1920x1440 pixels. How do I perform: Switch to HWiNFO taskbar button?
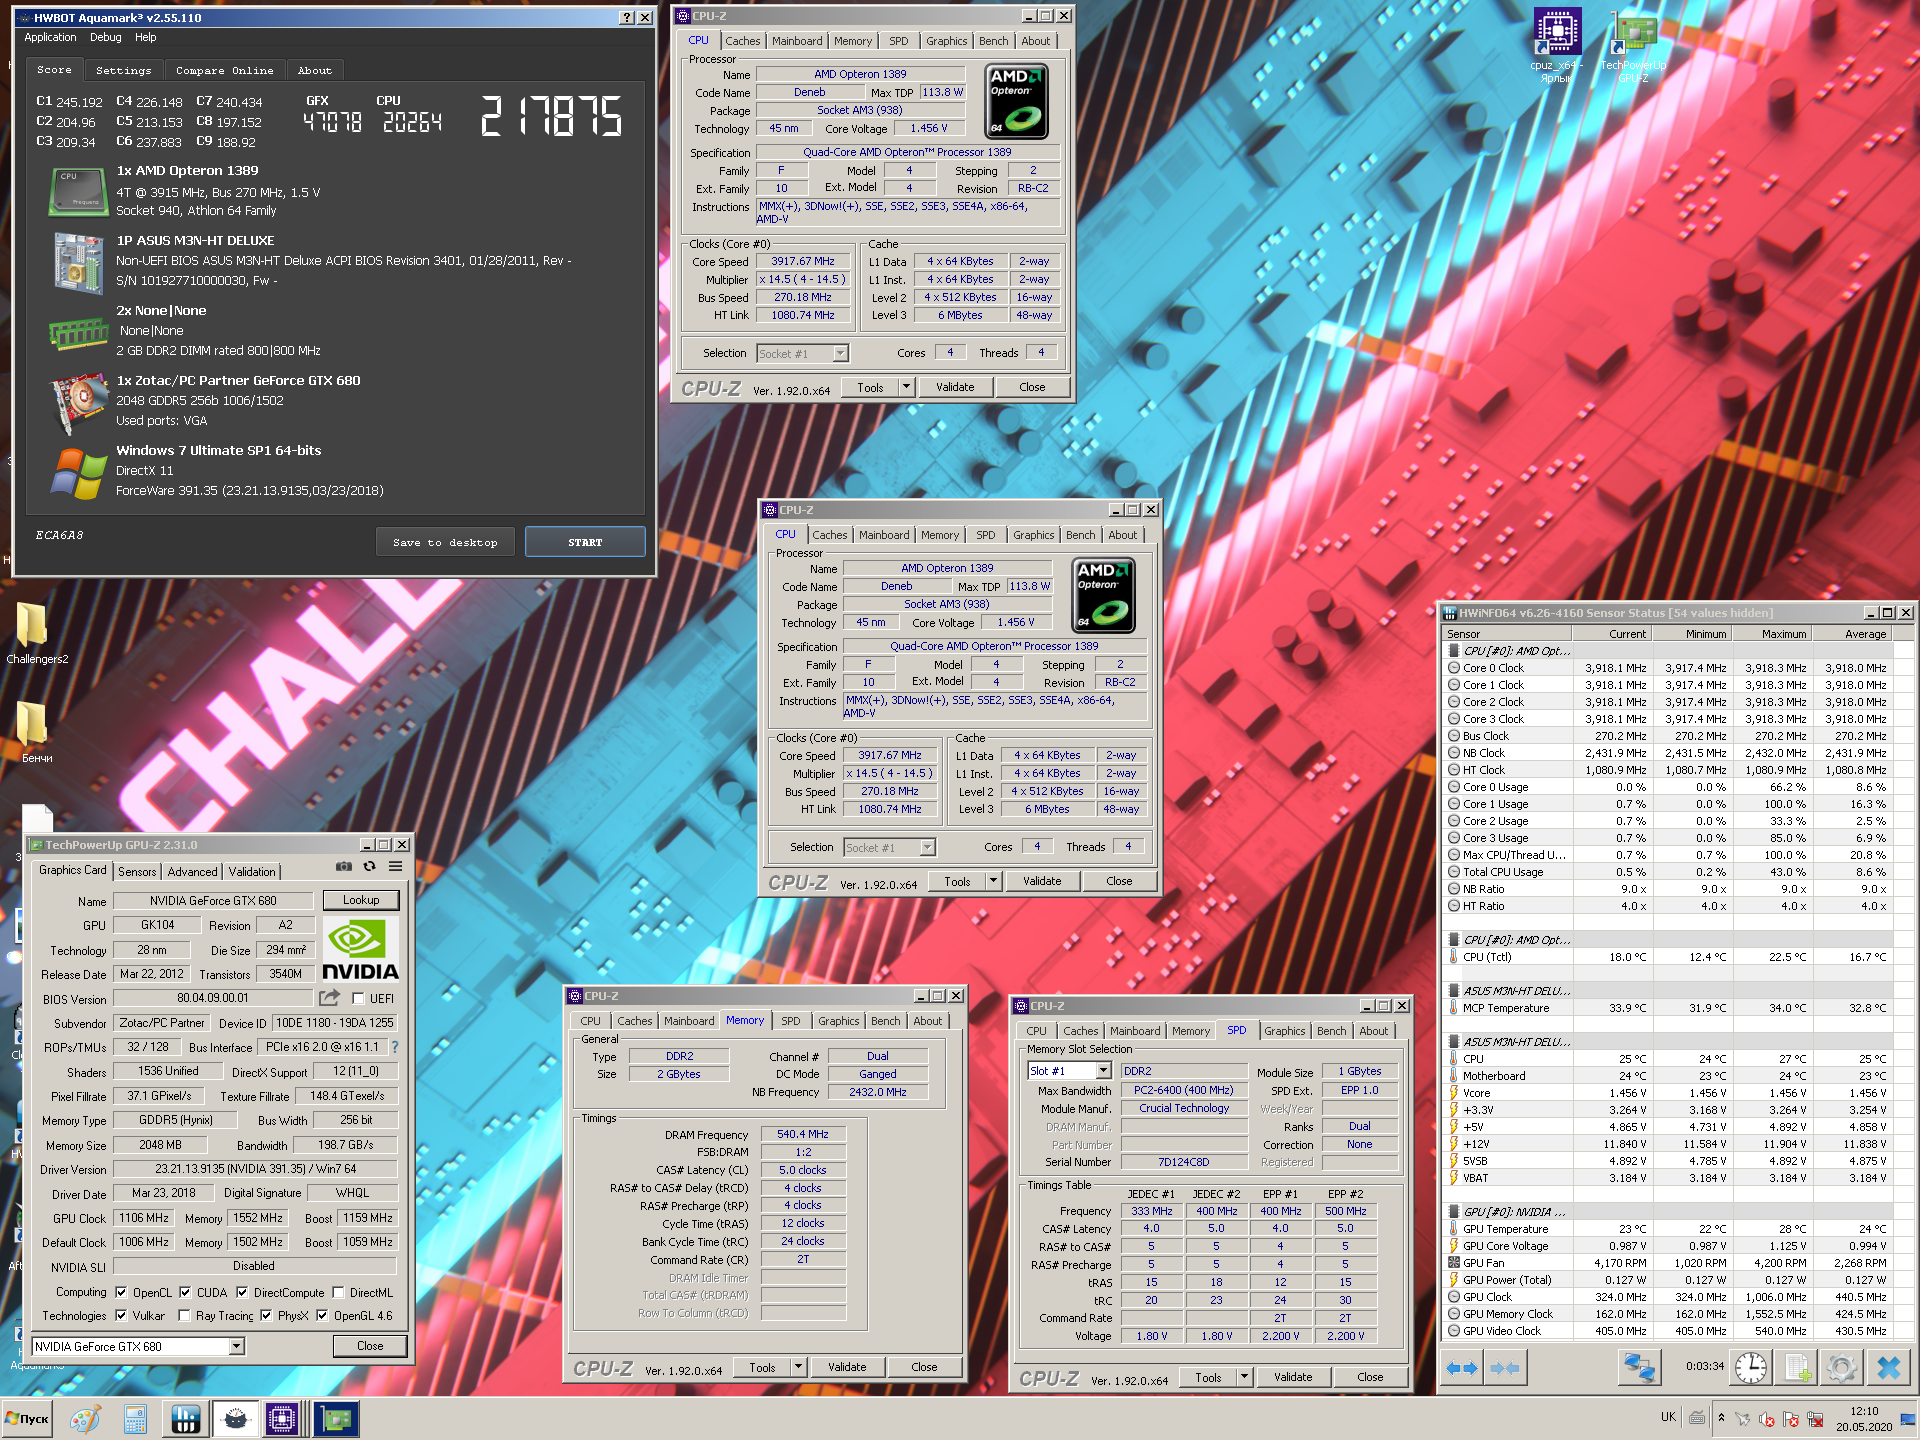point(186,1419)
